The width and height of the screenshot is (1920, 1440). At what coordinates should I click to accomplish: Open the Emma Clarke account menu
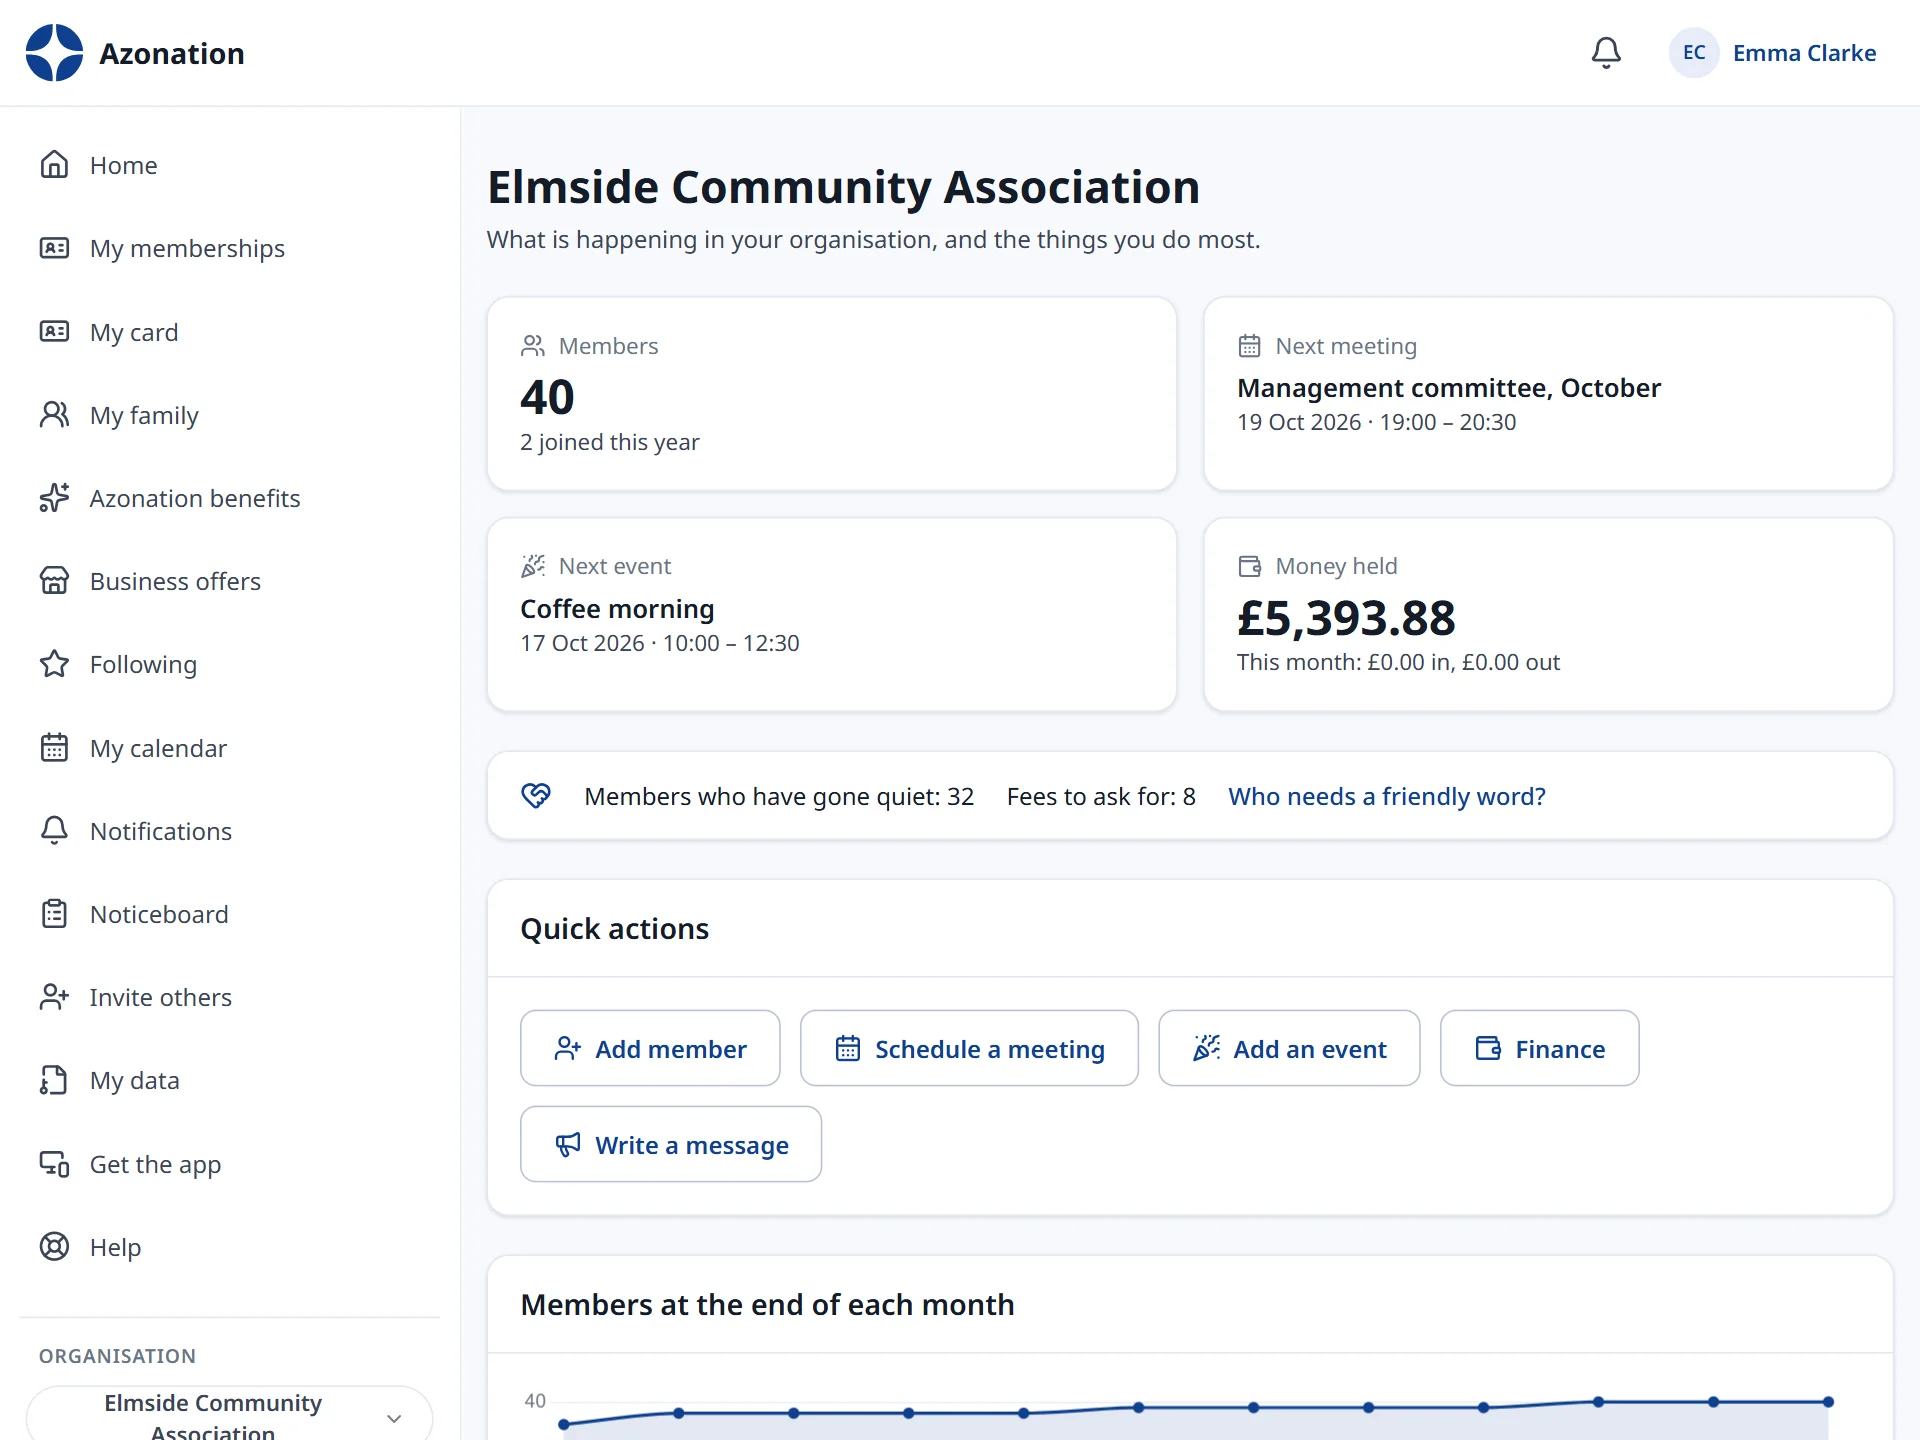(1773, 53)
